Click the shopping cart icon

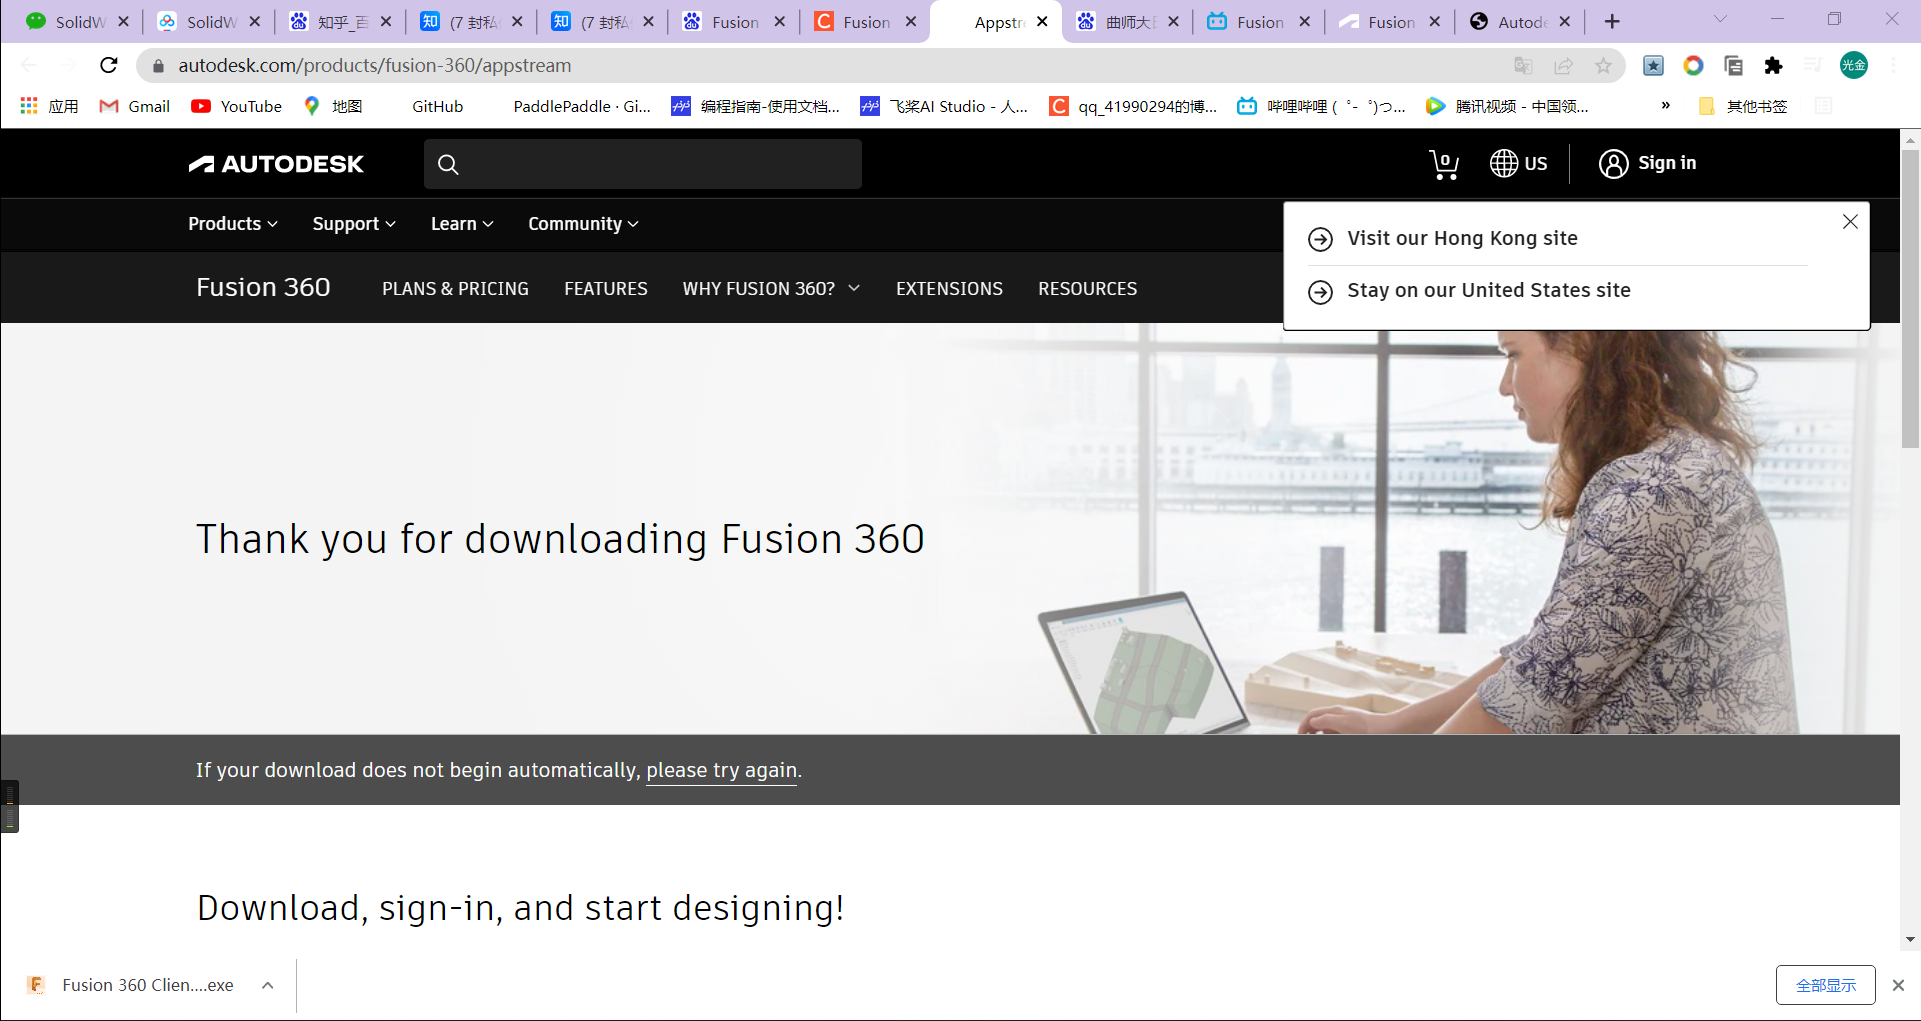tap(1444, 164)
